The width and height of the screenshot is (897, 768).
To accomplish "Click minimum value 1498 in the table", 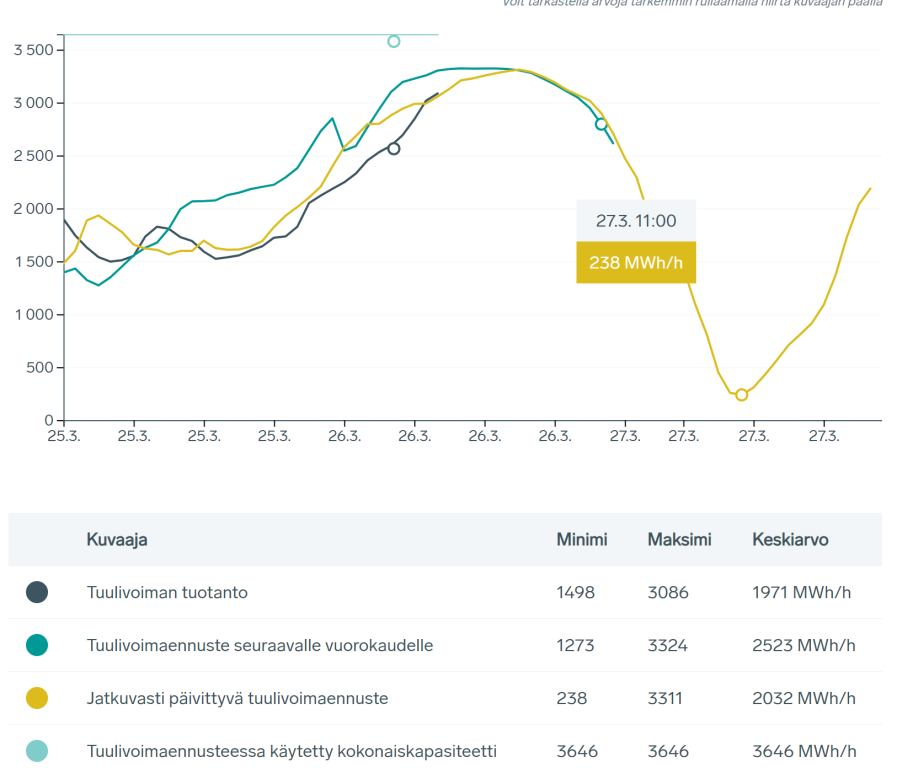I will click(575, 592).
